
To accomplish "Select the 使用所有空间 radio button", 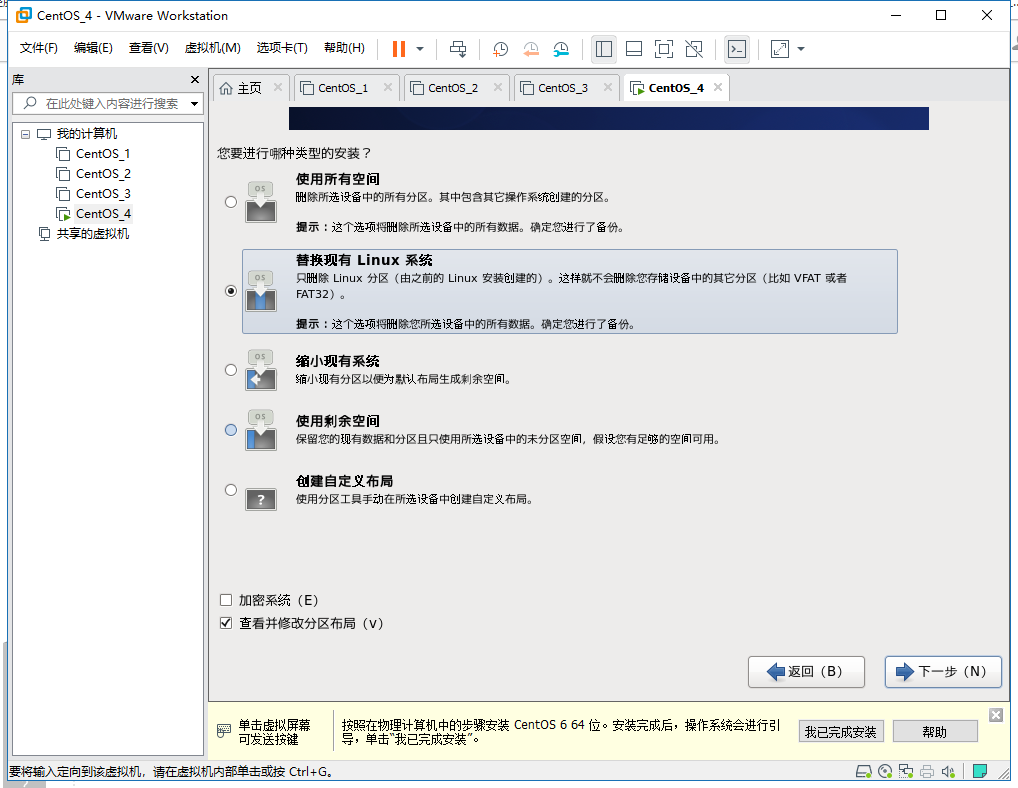I will [x=230, y=202].
